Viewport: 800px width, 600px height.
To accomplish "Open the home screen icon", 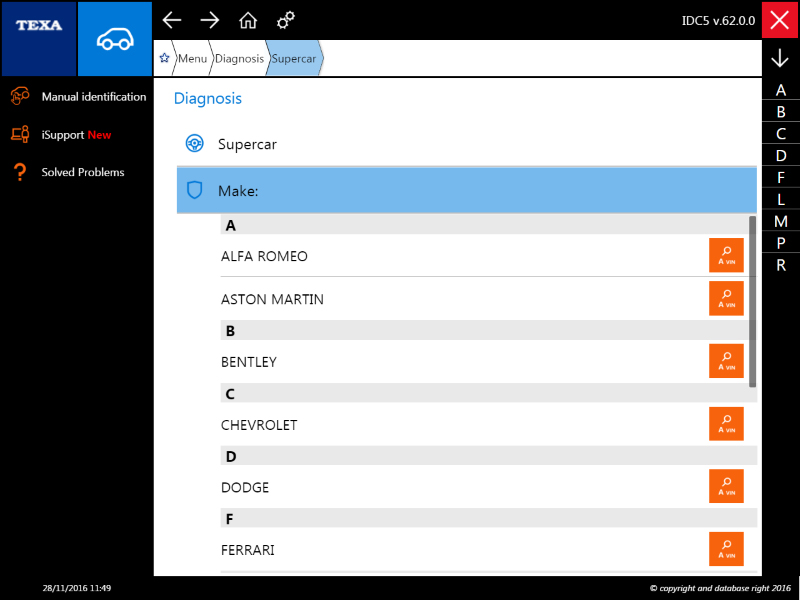I will click(248, 20).
